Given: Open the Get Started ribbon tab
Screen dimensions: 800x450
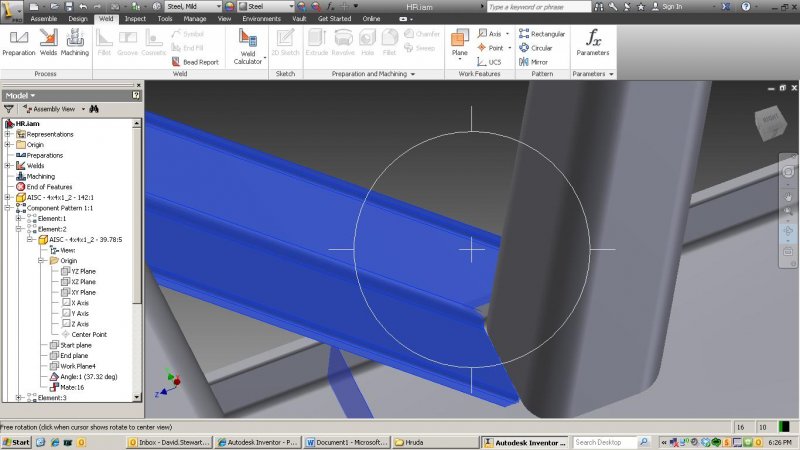Looking at the screenshot, I should [334, 19].
